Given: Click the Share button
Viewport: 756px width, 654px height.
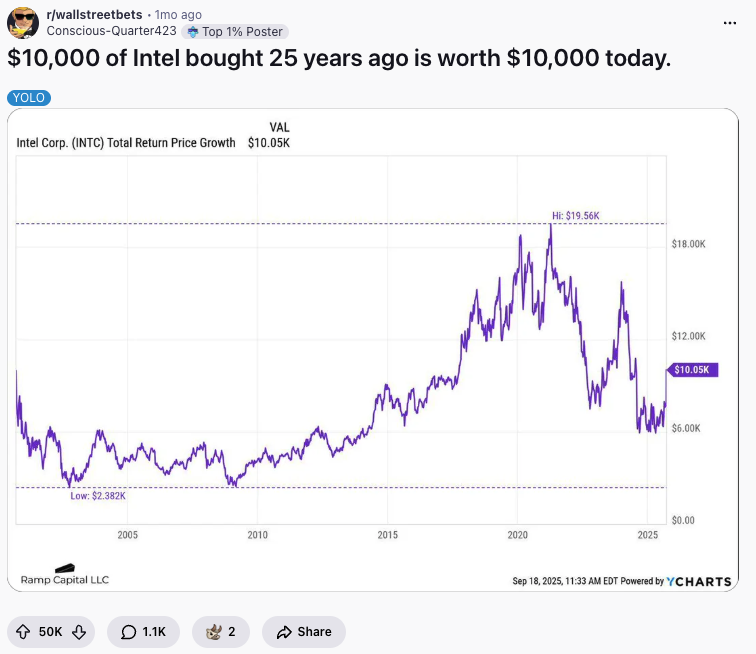Looking at the screenshot, I should pyautogui.click(x=303, y=632).
